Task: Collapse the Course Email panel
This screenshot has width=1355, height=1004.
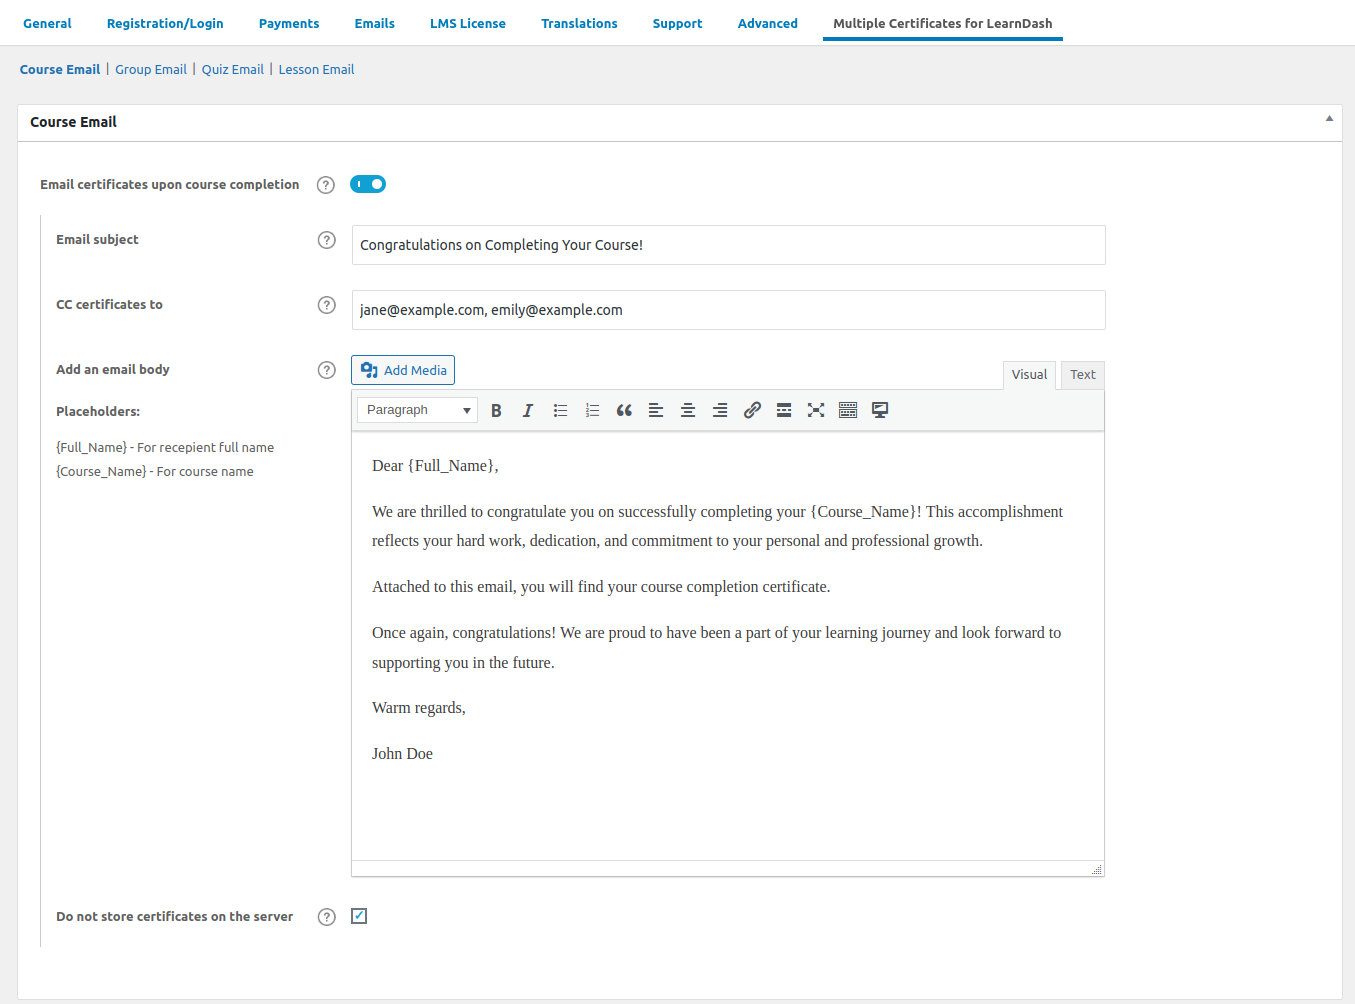Action: (x=1329, y=119)
